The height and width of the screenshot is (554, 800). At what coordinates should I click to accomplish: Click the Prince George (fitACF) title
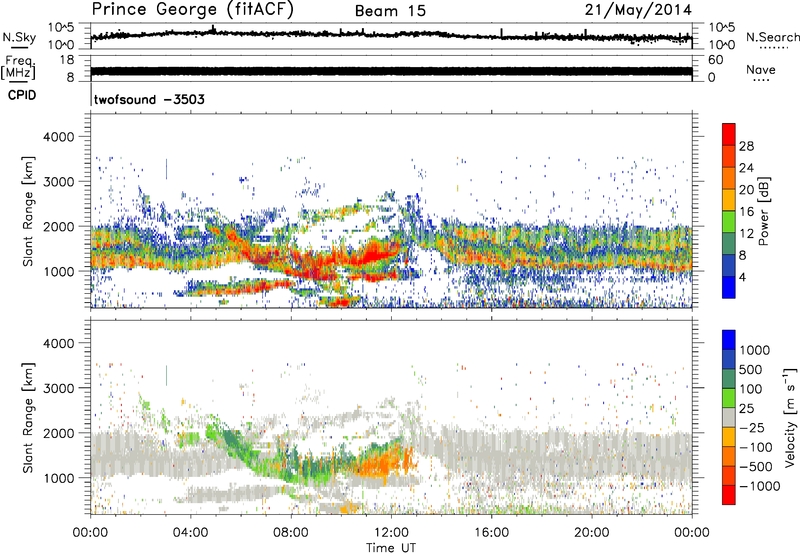click(x=192, y=10)
